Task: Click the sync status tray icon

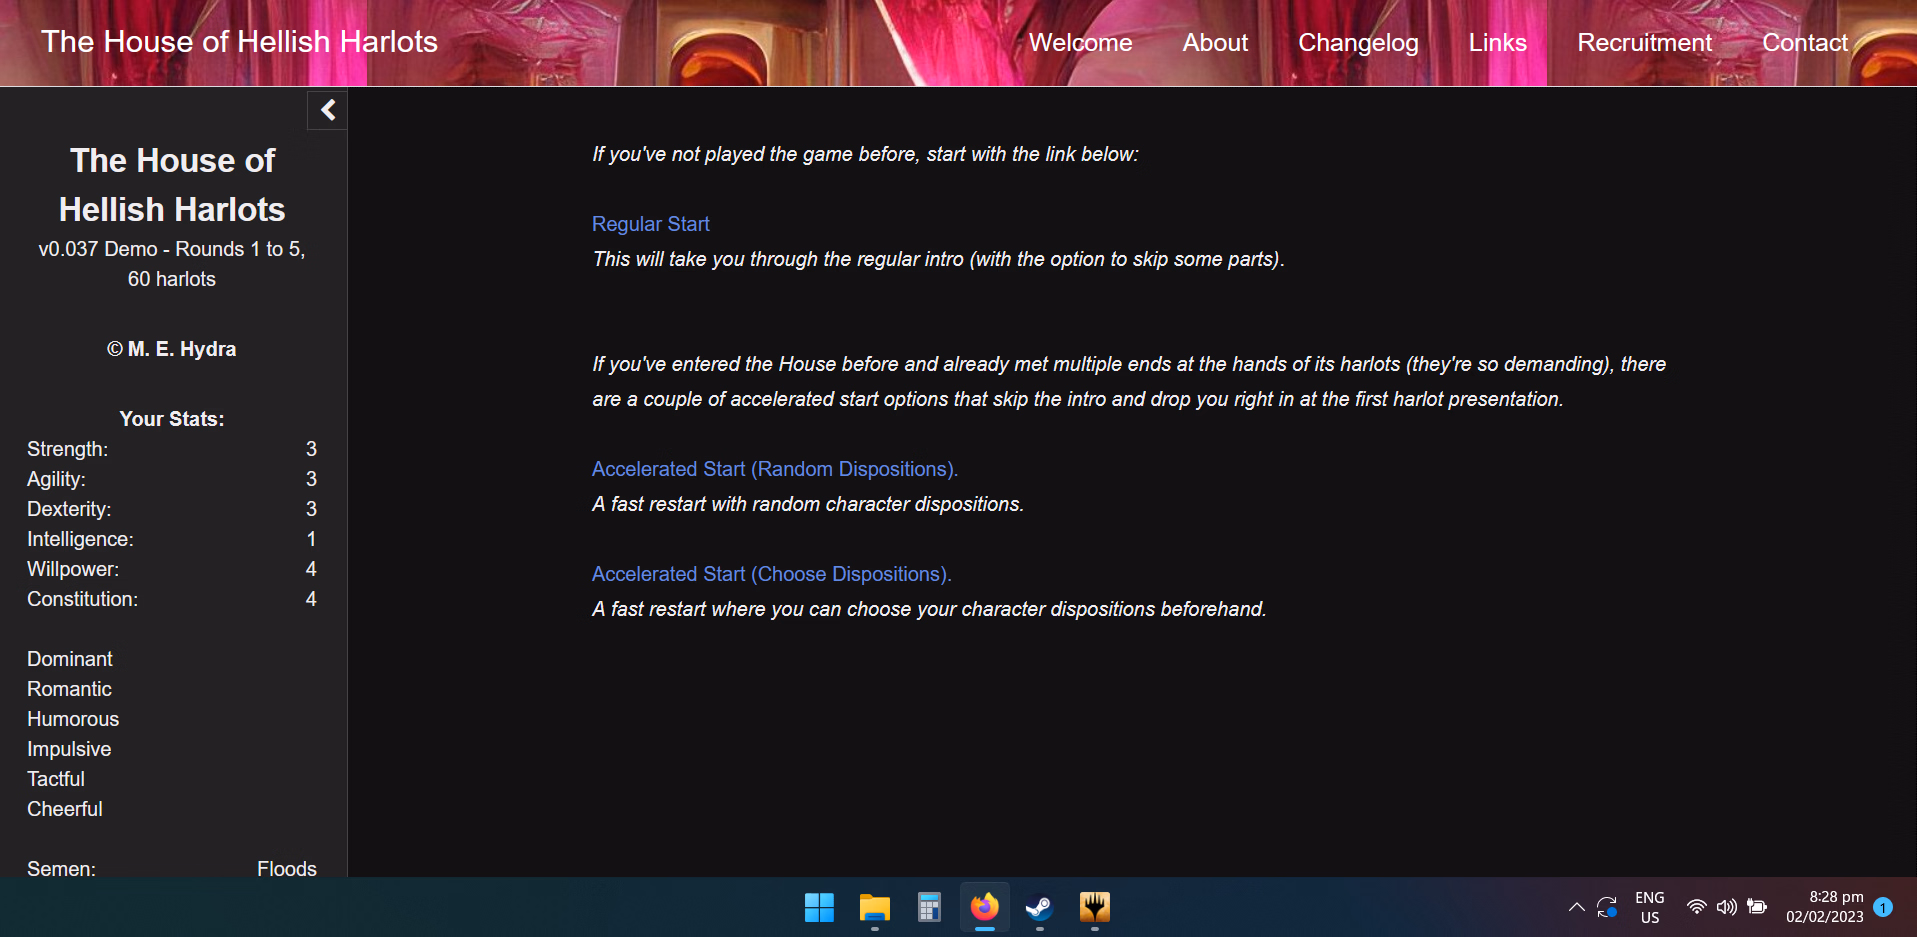Action: click(x=1607, y=907)
